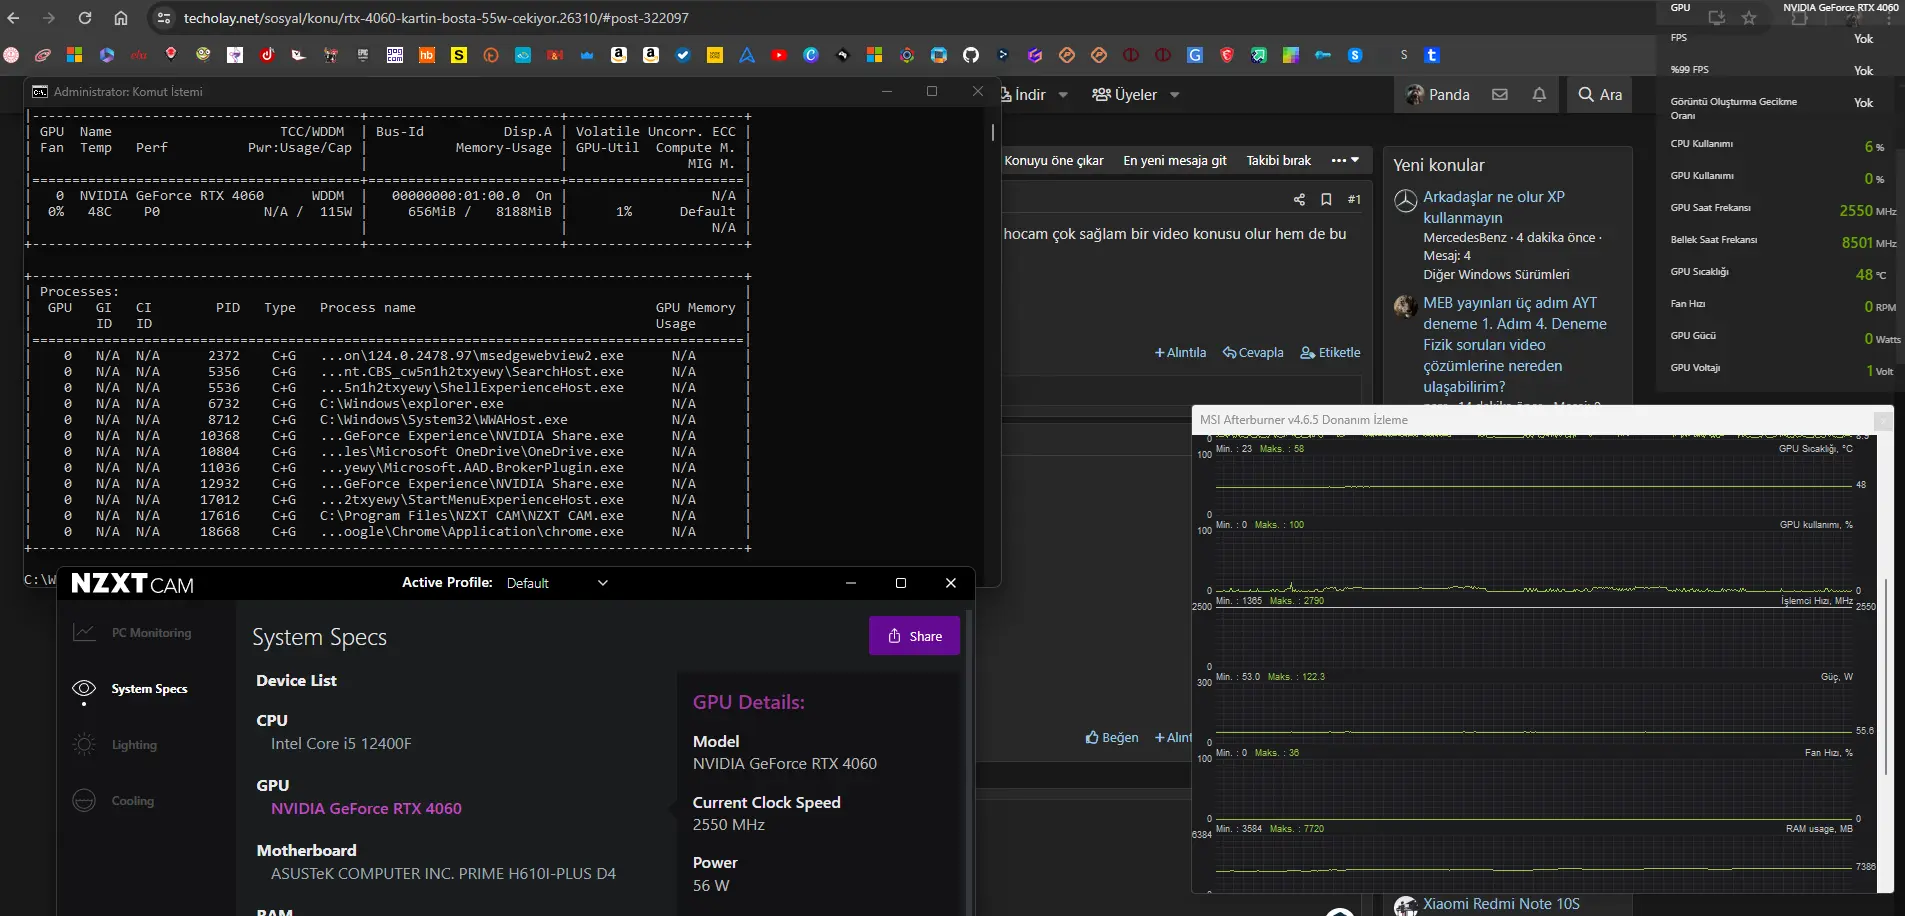
Task: Open the 'Xiaomi Redmi Note 10S' thread
Action: coord(1501,904)
